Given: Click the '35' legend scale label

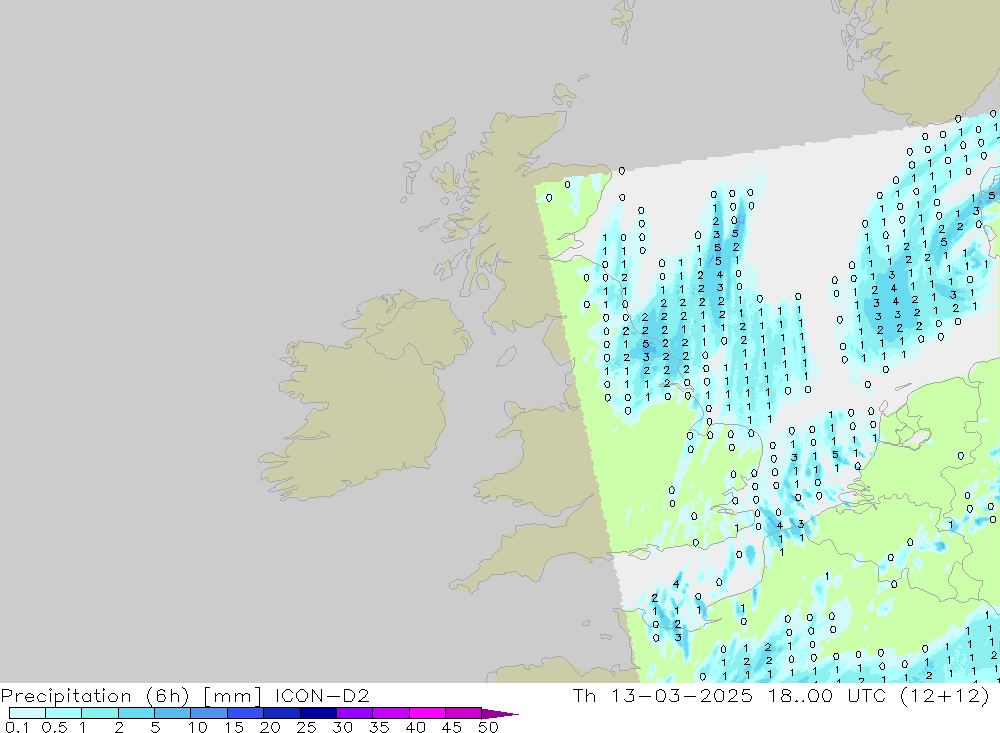Looking at the screenshot, I should tap(379, 727).
